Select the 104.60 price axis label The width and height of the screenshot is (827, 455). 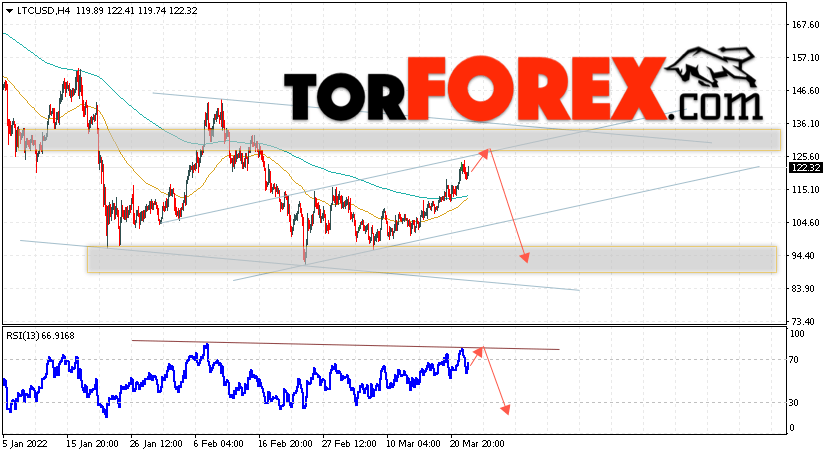point(806,222)
